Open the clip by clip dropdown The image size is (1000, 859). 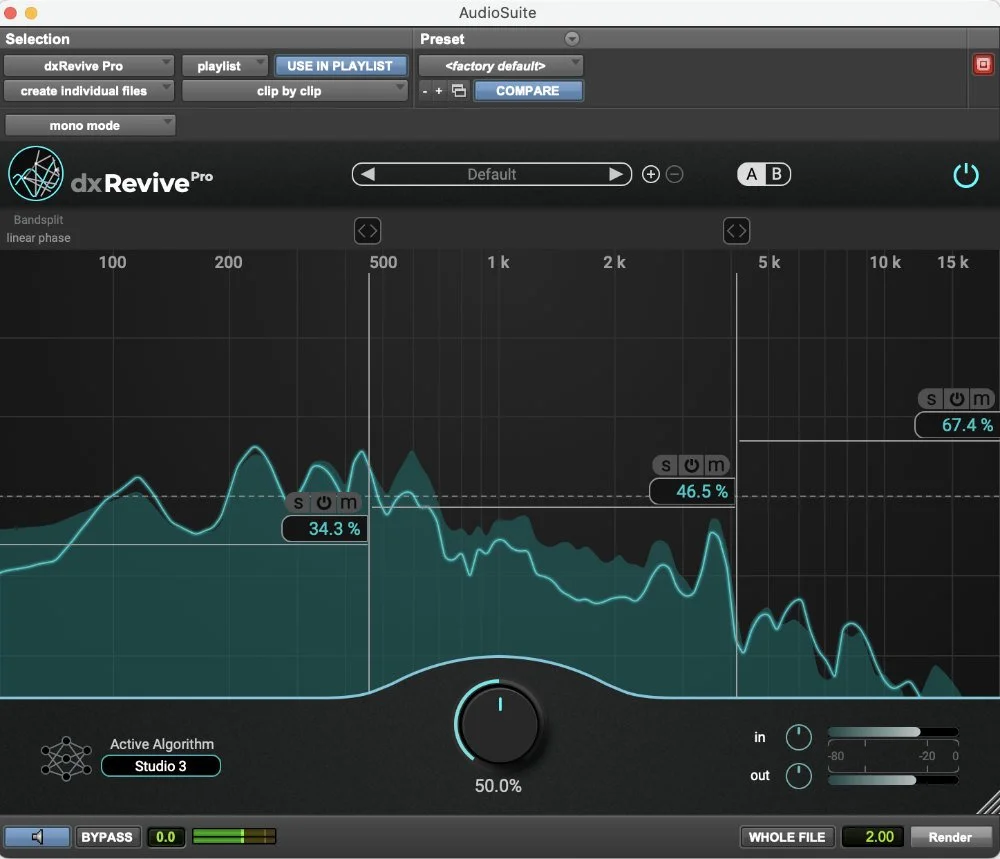click(x=295, y=91)
